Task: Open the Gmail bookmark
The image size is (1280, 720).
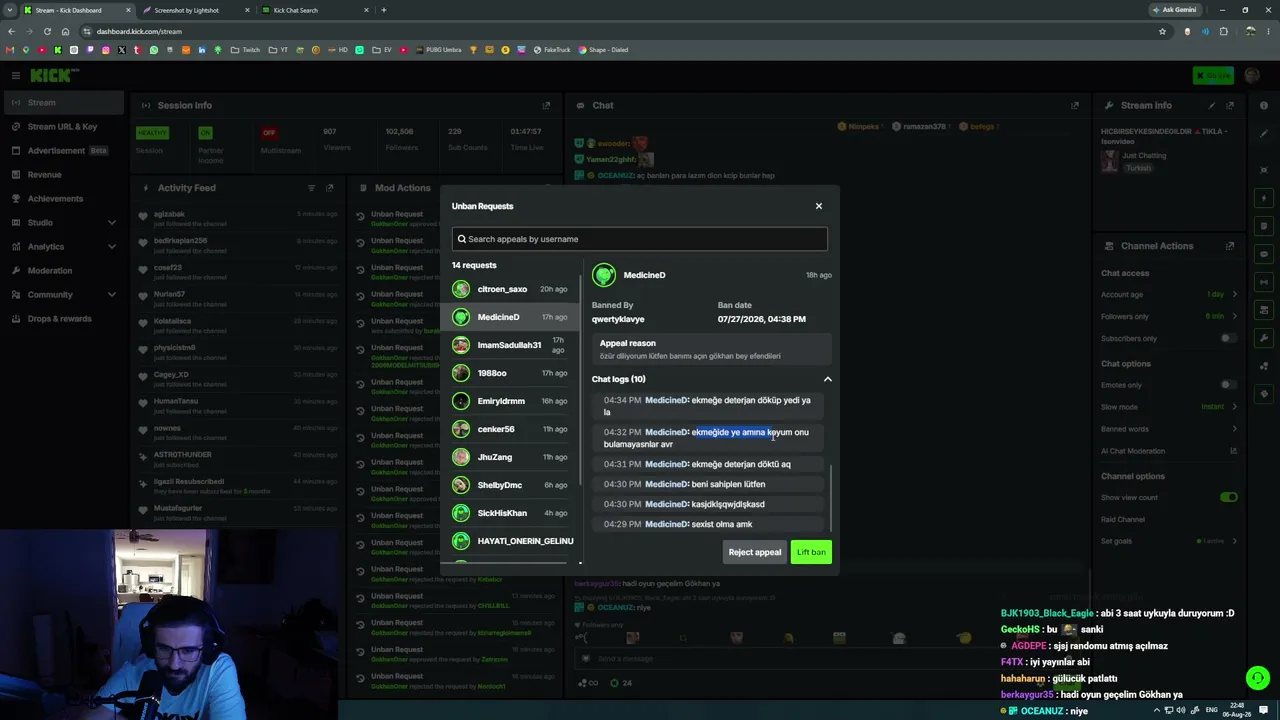Action: [x=11, y=50]
